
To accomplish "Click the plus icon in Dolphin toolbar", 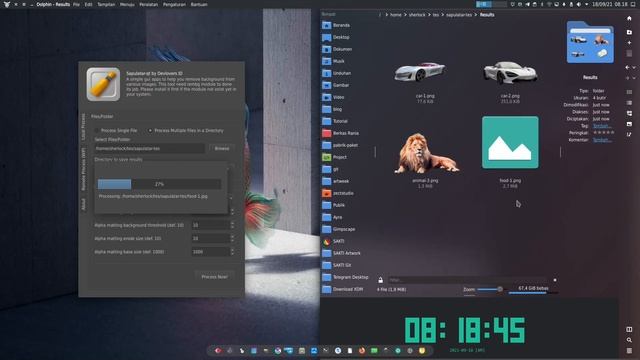I will [629, 42].
